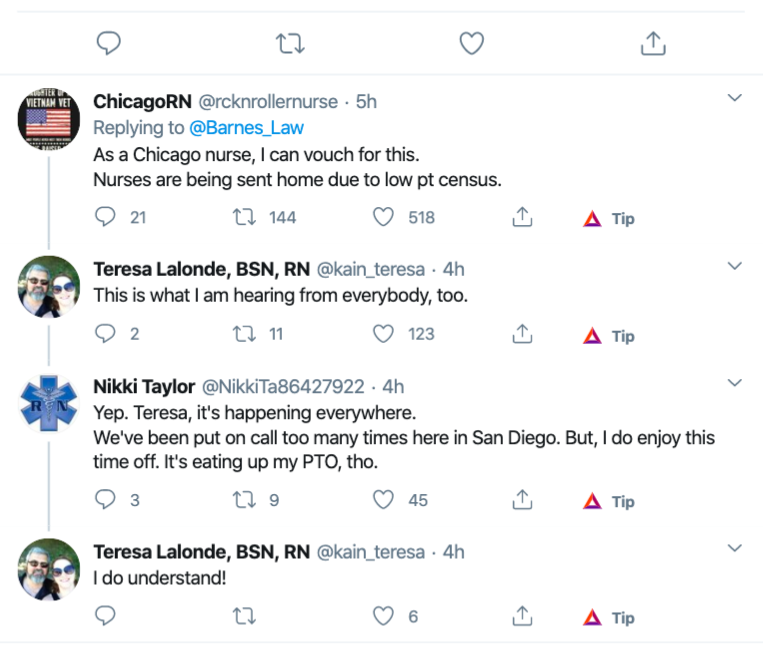This screenshot has height=653, width=763.
Task: Open Nikki Taylor's profile from her name
Action: click(x=143, y=387)
